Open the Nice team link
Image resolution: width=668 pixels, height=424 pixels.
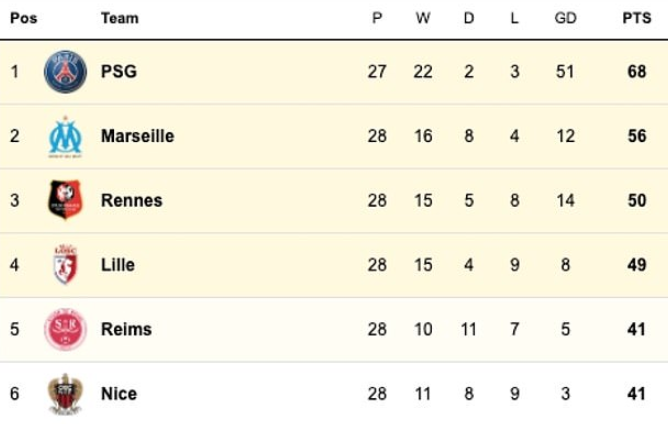click(119, 394)
